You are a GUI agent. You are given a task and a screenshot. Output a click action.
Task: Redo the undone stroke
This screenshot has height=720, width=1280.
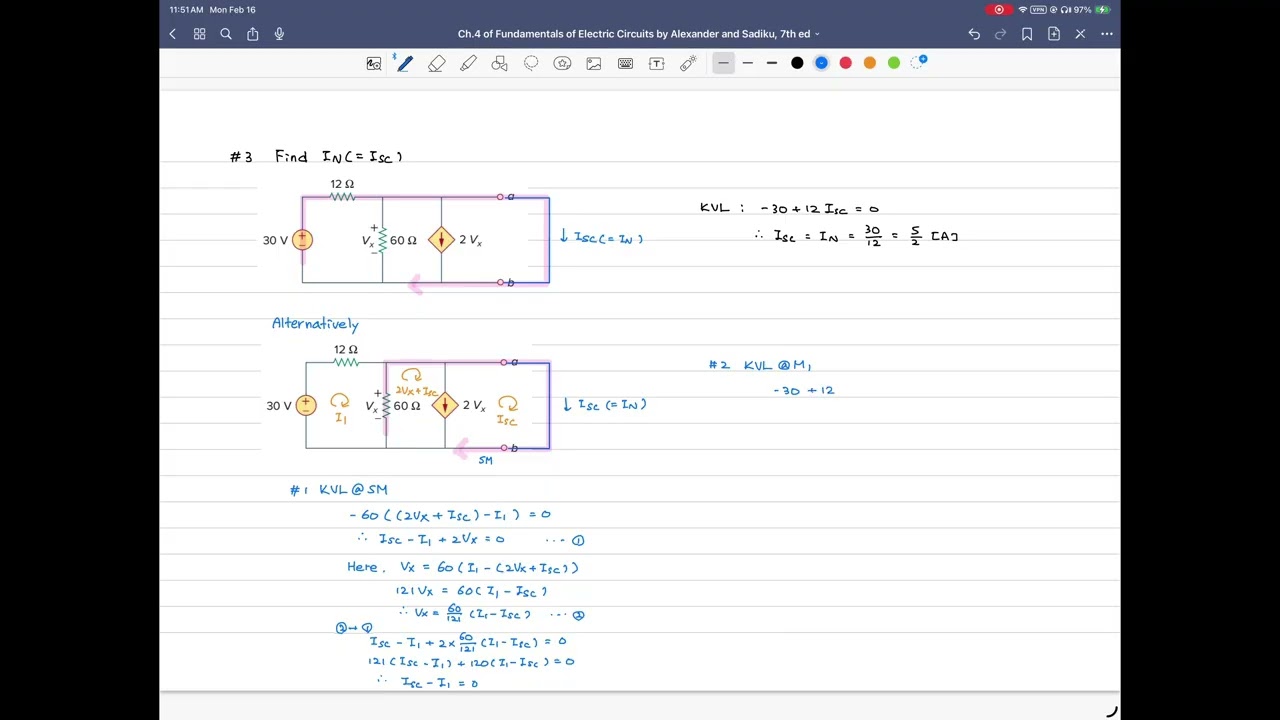tap(1000, 34)
